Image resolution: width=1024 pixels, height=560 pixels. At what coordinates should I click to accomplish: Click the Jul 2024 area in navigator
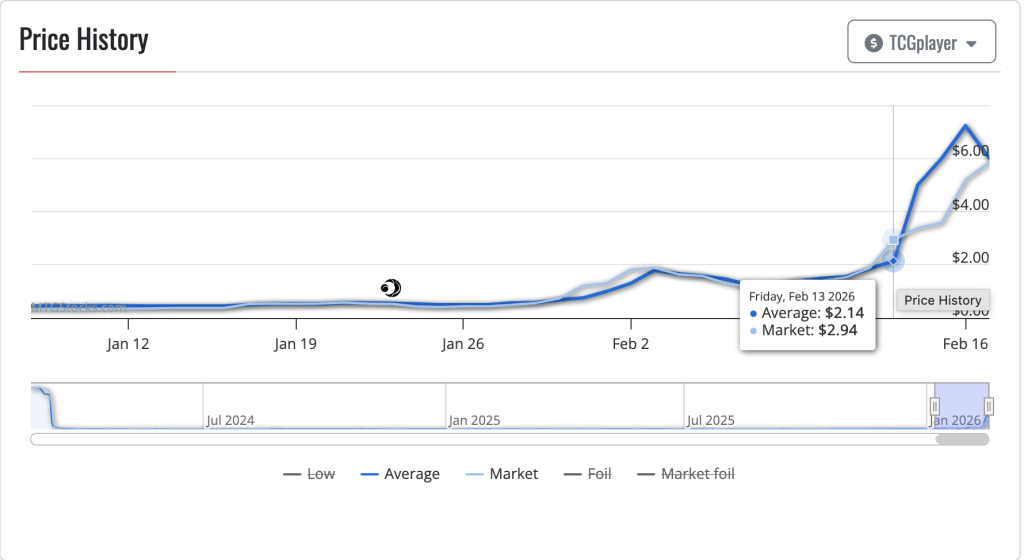click(230, 420)
